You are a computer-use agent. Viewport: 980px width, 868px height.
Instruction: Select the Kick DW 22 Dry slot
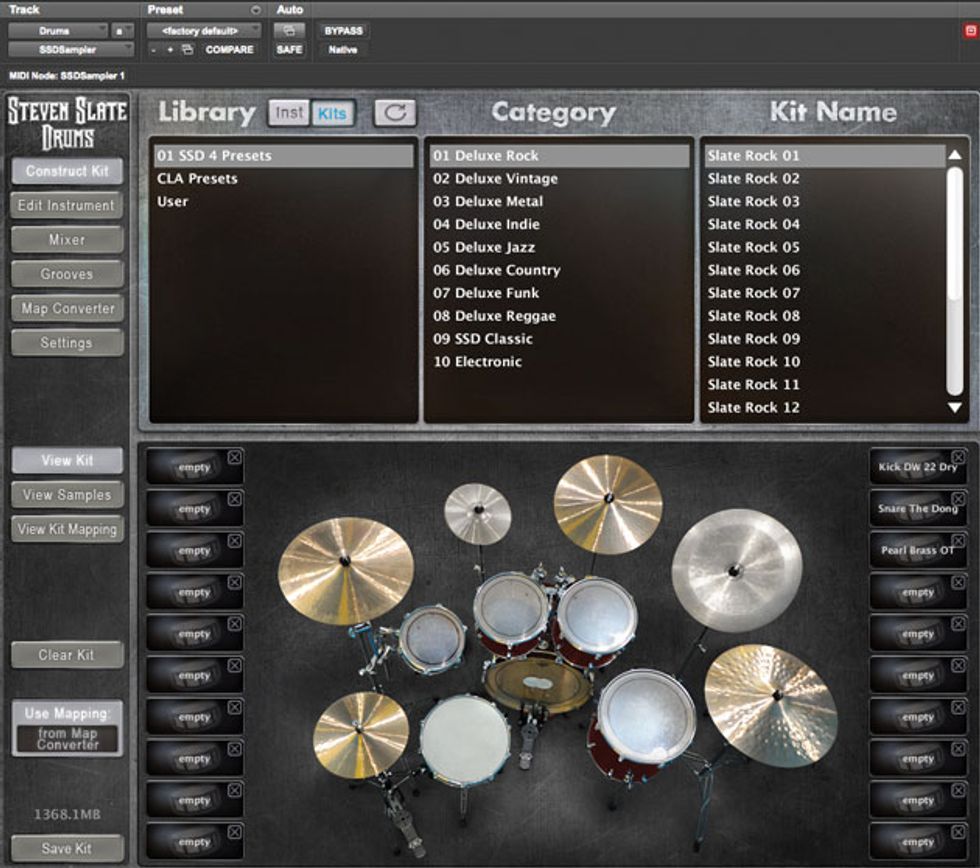tap(918, 467)
